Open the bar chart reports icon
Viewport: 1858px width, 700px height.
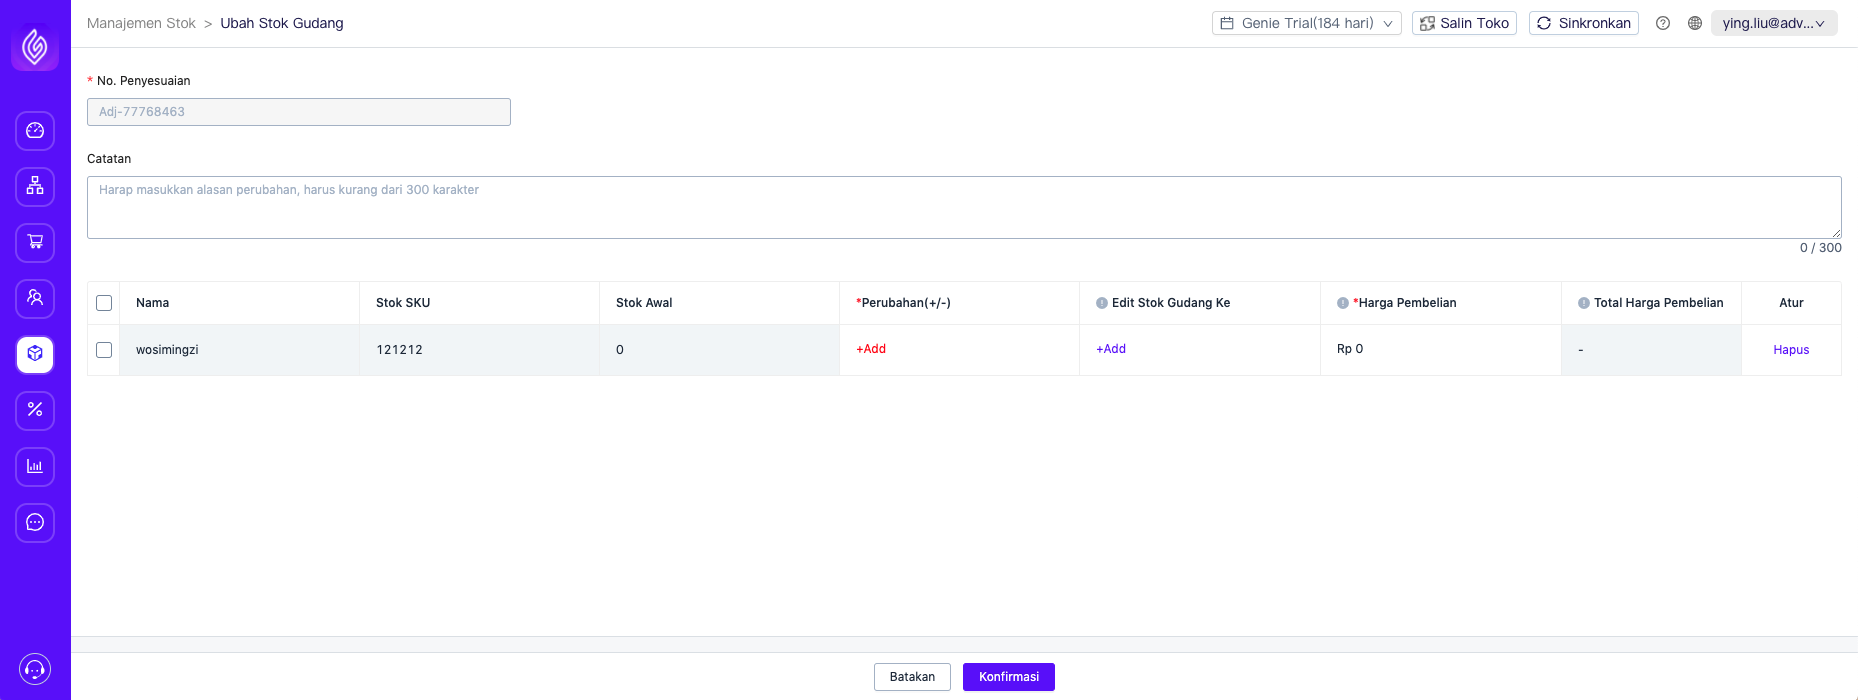point(35,466)
